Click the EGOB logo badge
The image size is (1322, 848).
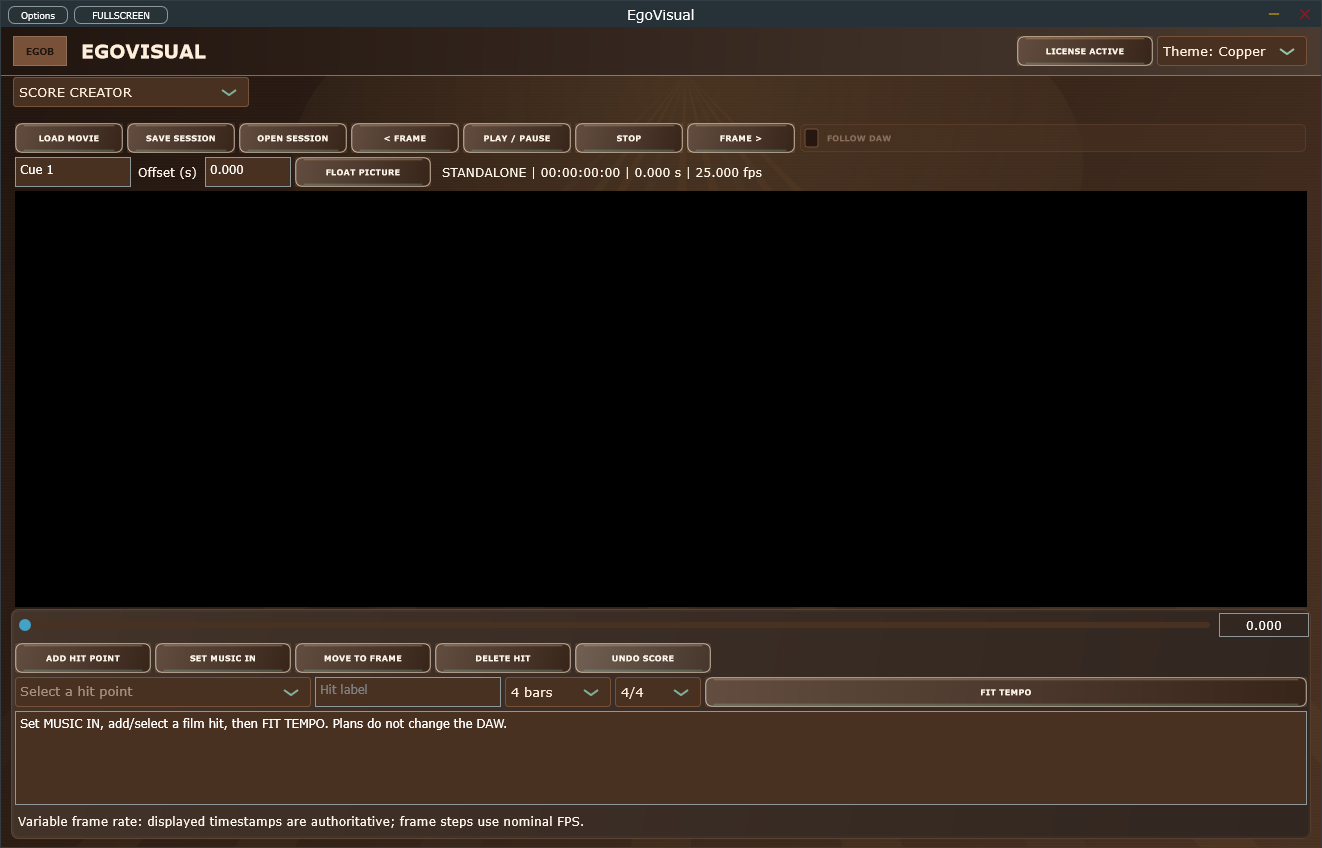point(40,51)
